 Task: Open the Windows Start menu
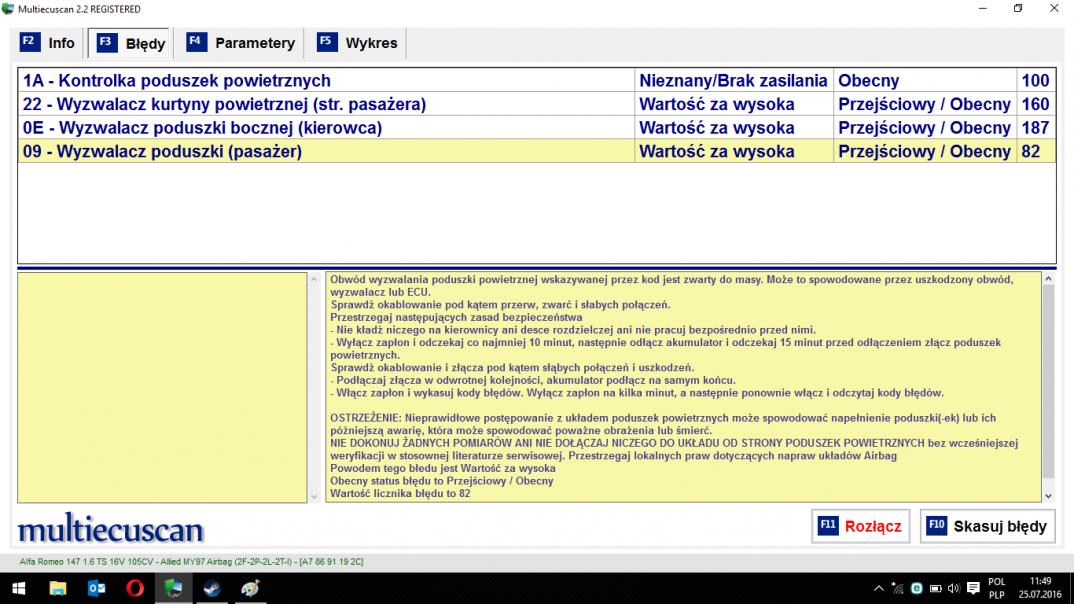pos(18,588)
